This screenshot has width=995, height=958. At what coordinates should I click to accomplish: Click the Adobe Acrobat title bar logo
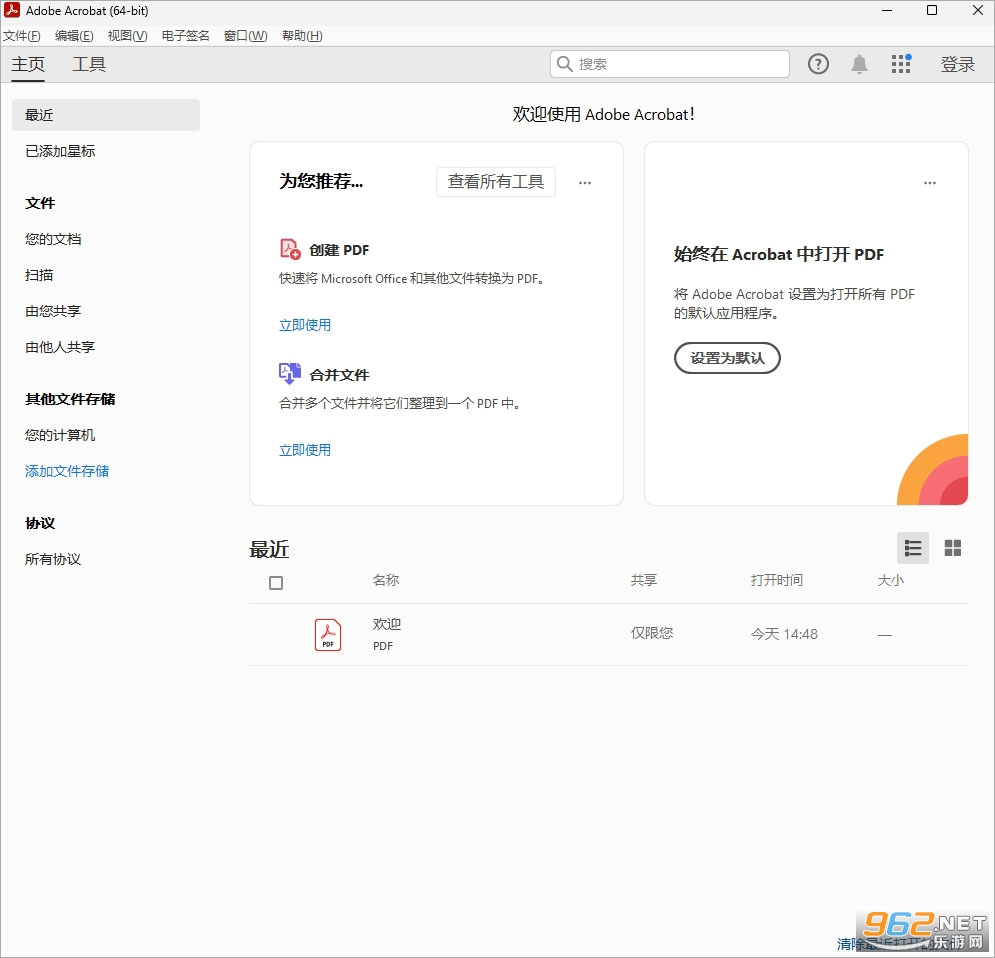click(x=11, y=10)
